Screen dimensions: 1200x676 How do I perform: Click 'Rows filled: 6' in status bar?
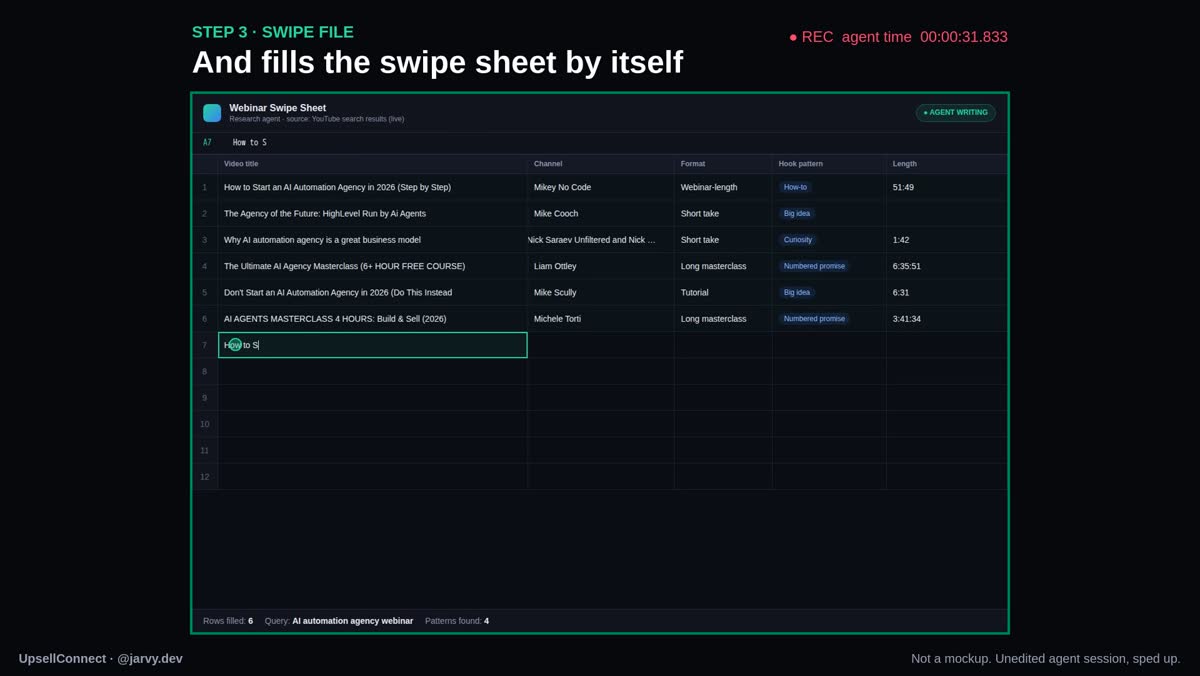point(228,621)
